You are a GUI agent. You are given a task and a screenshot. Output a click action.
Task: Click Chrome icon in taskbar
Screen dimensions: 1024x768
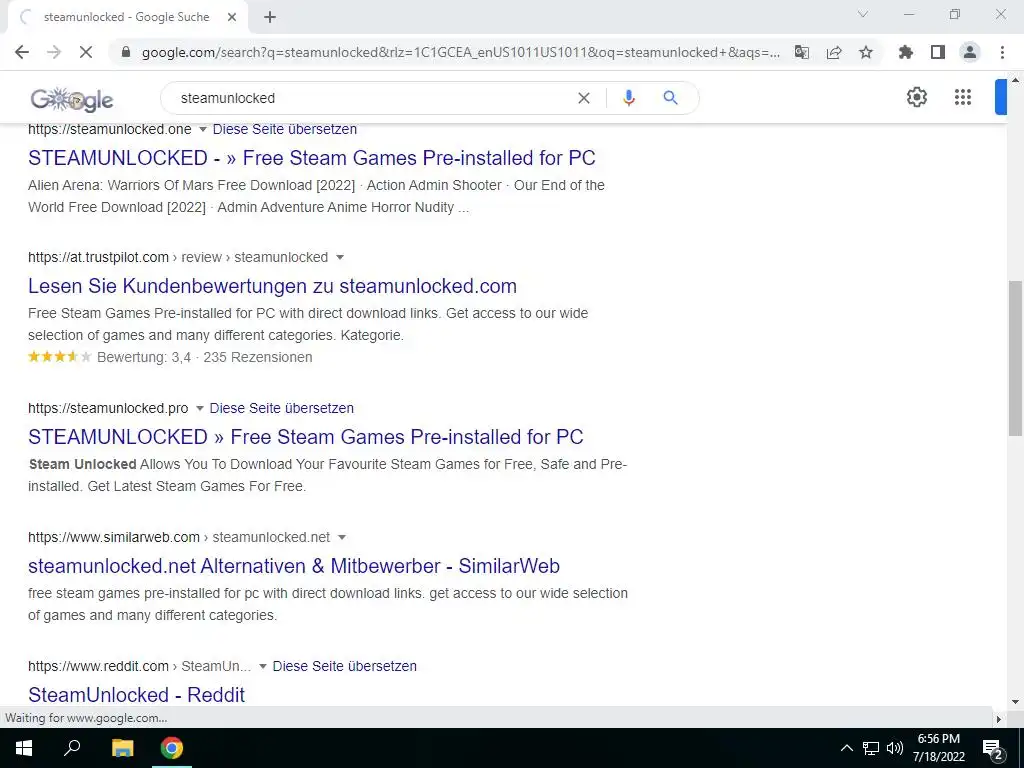pos(172,748)
